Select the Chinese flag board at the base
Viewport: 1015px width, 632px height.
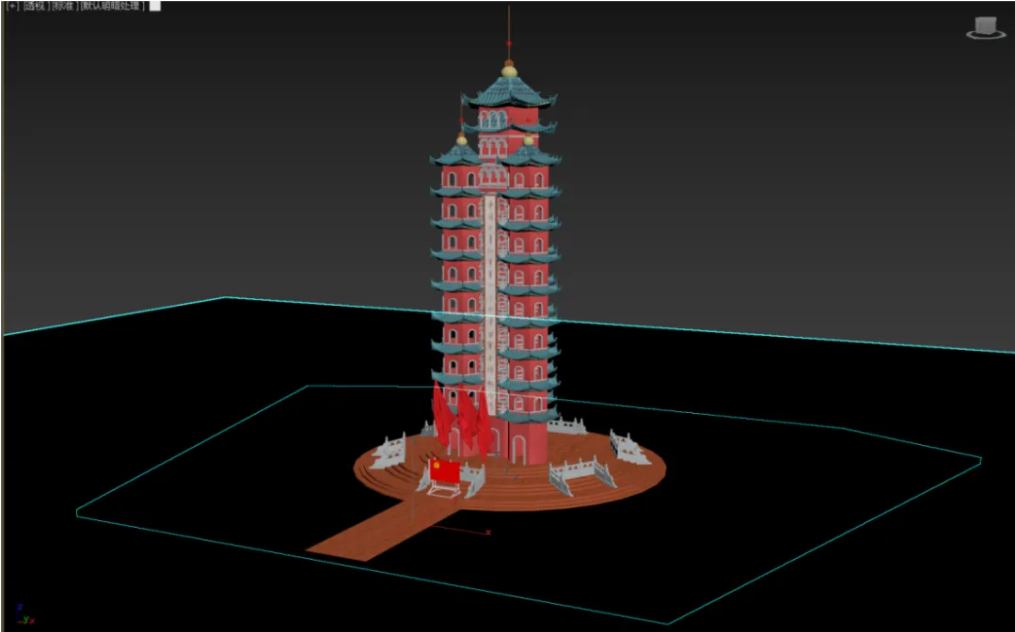444,471
